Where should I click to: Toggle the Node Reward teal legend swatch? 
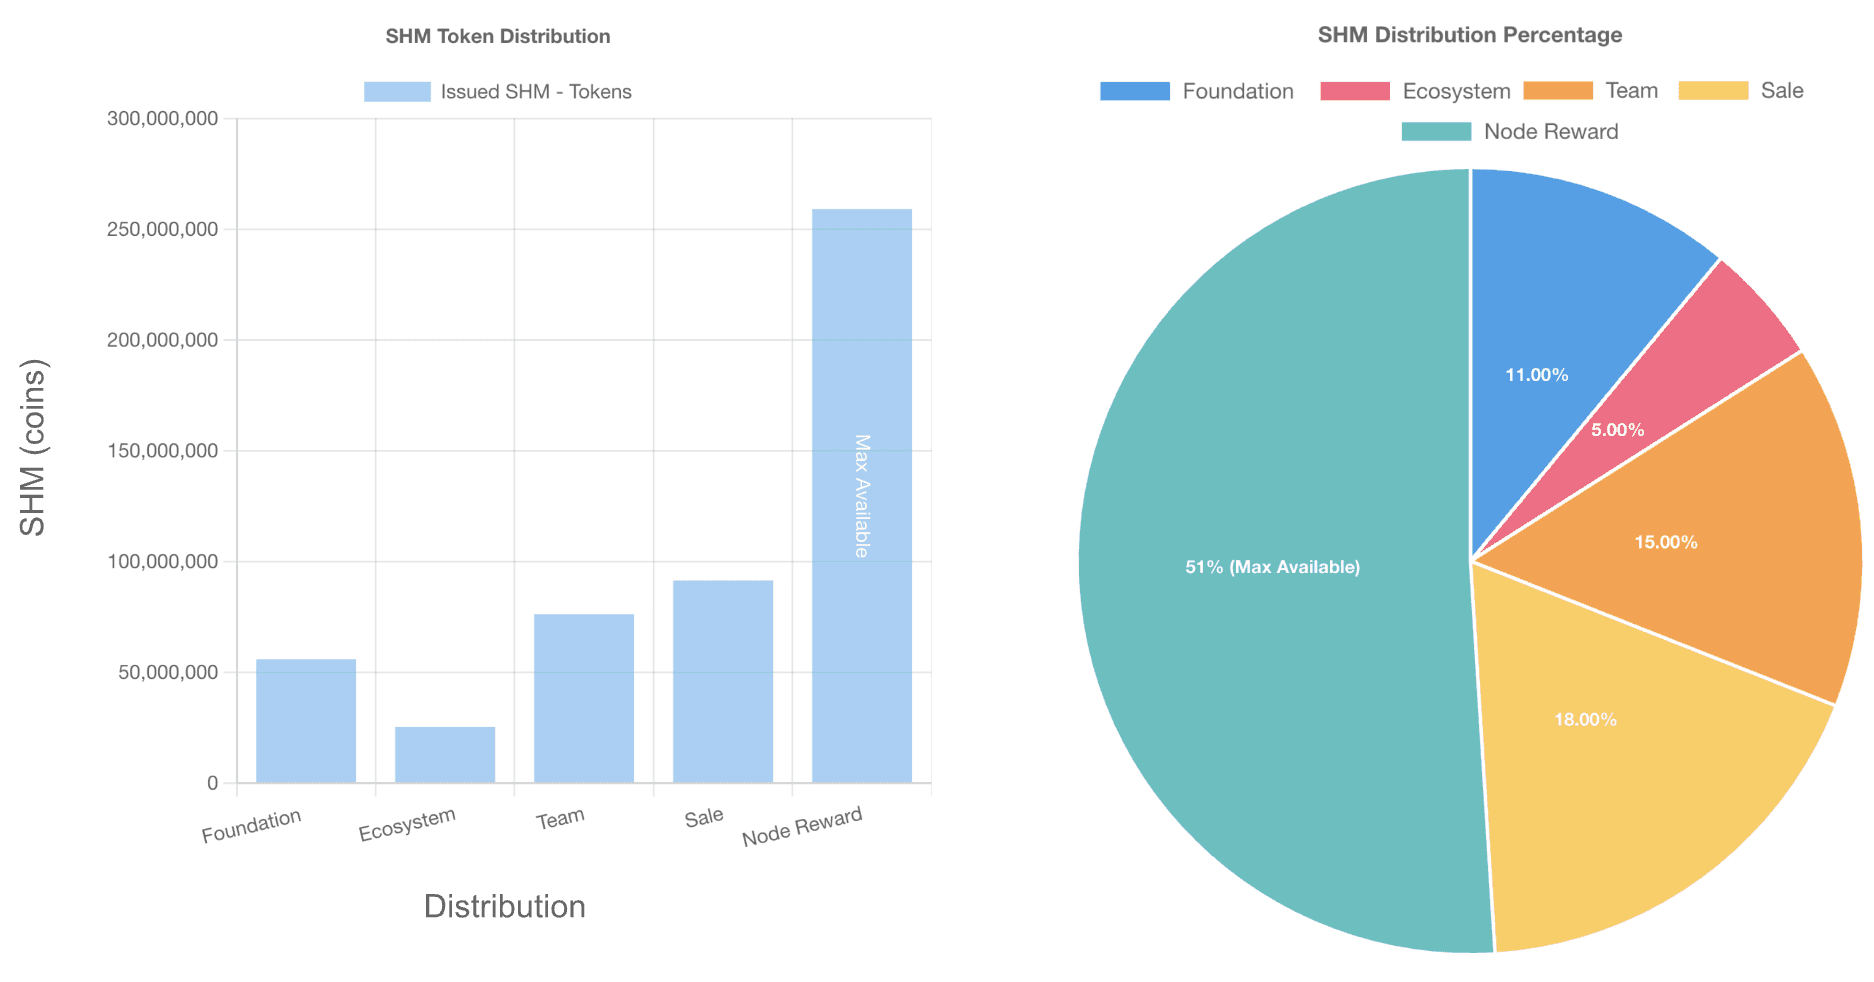pyautogui.click(x=1436, y=132)
